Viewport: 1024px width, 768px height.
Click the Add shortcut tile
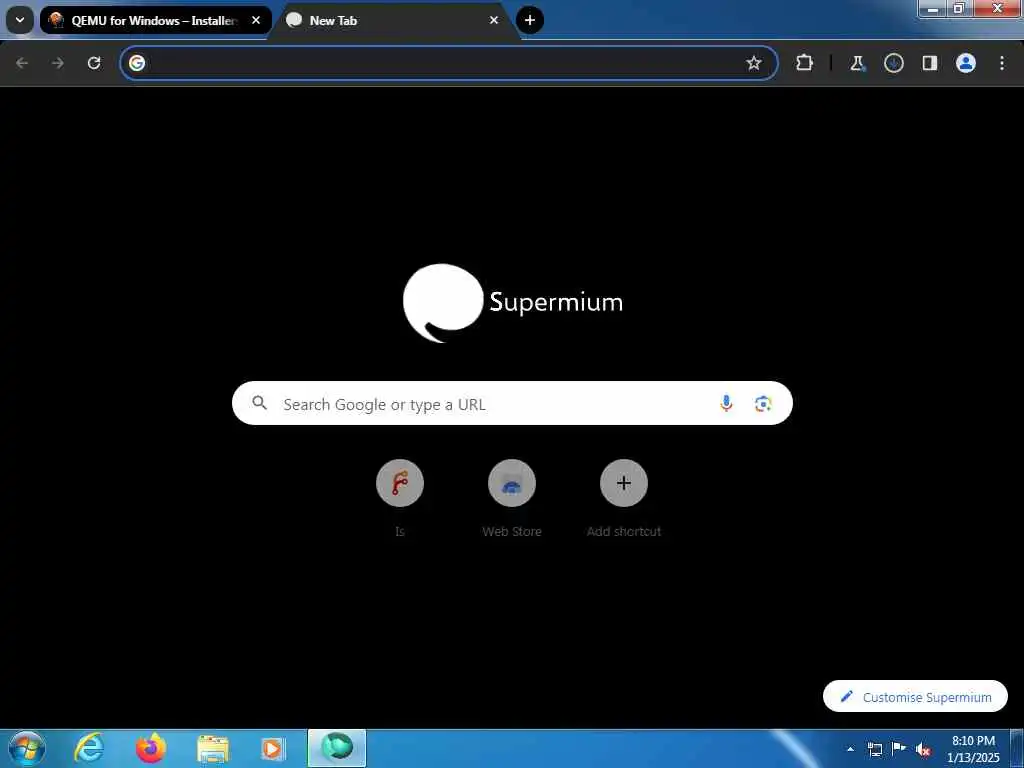click(624, 499)
